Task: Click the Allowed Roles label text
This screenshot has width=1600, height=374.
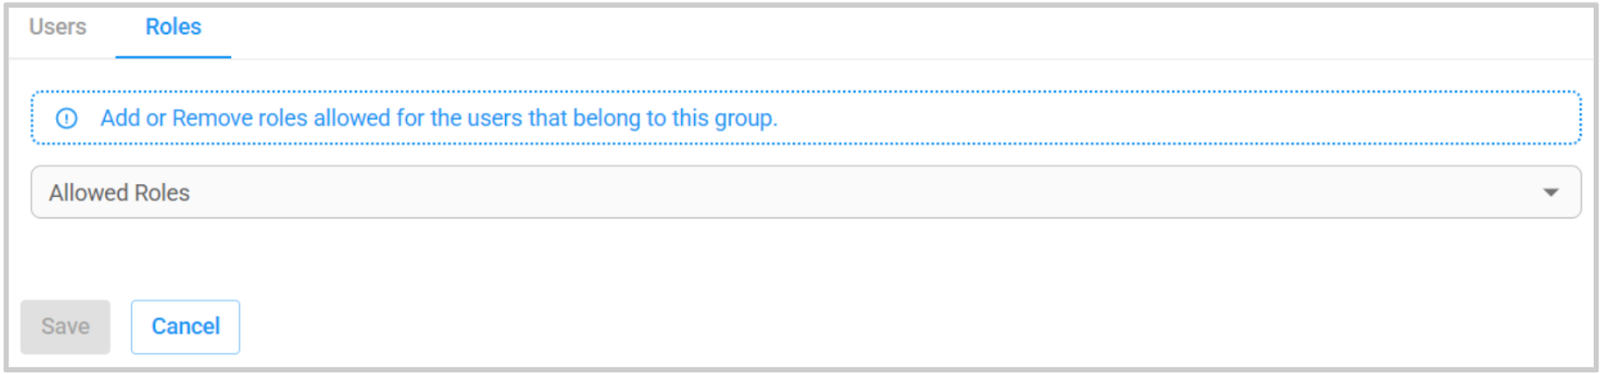Action: 119,193
